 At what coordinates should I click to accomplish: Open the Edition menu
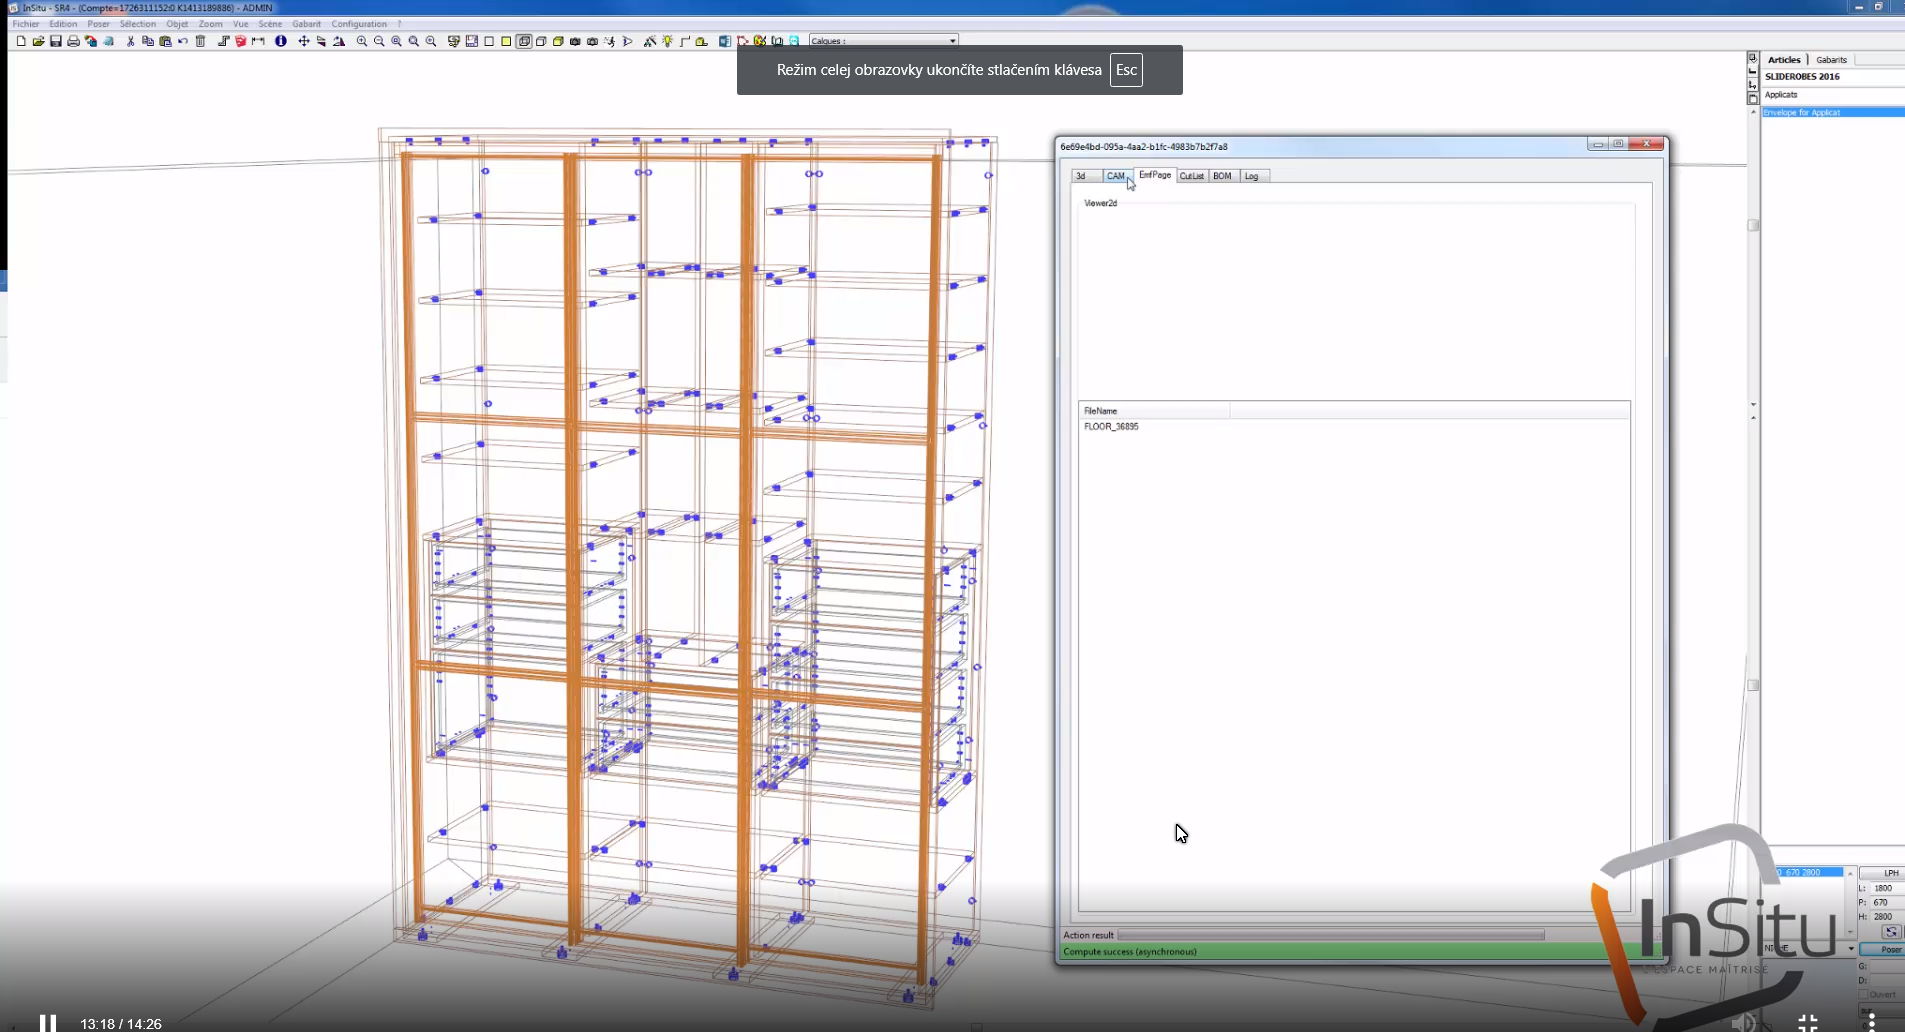coord(63,24)
